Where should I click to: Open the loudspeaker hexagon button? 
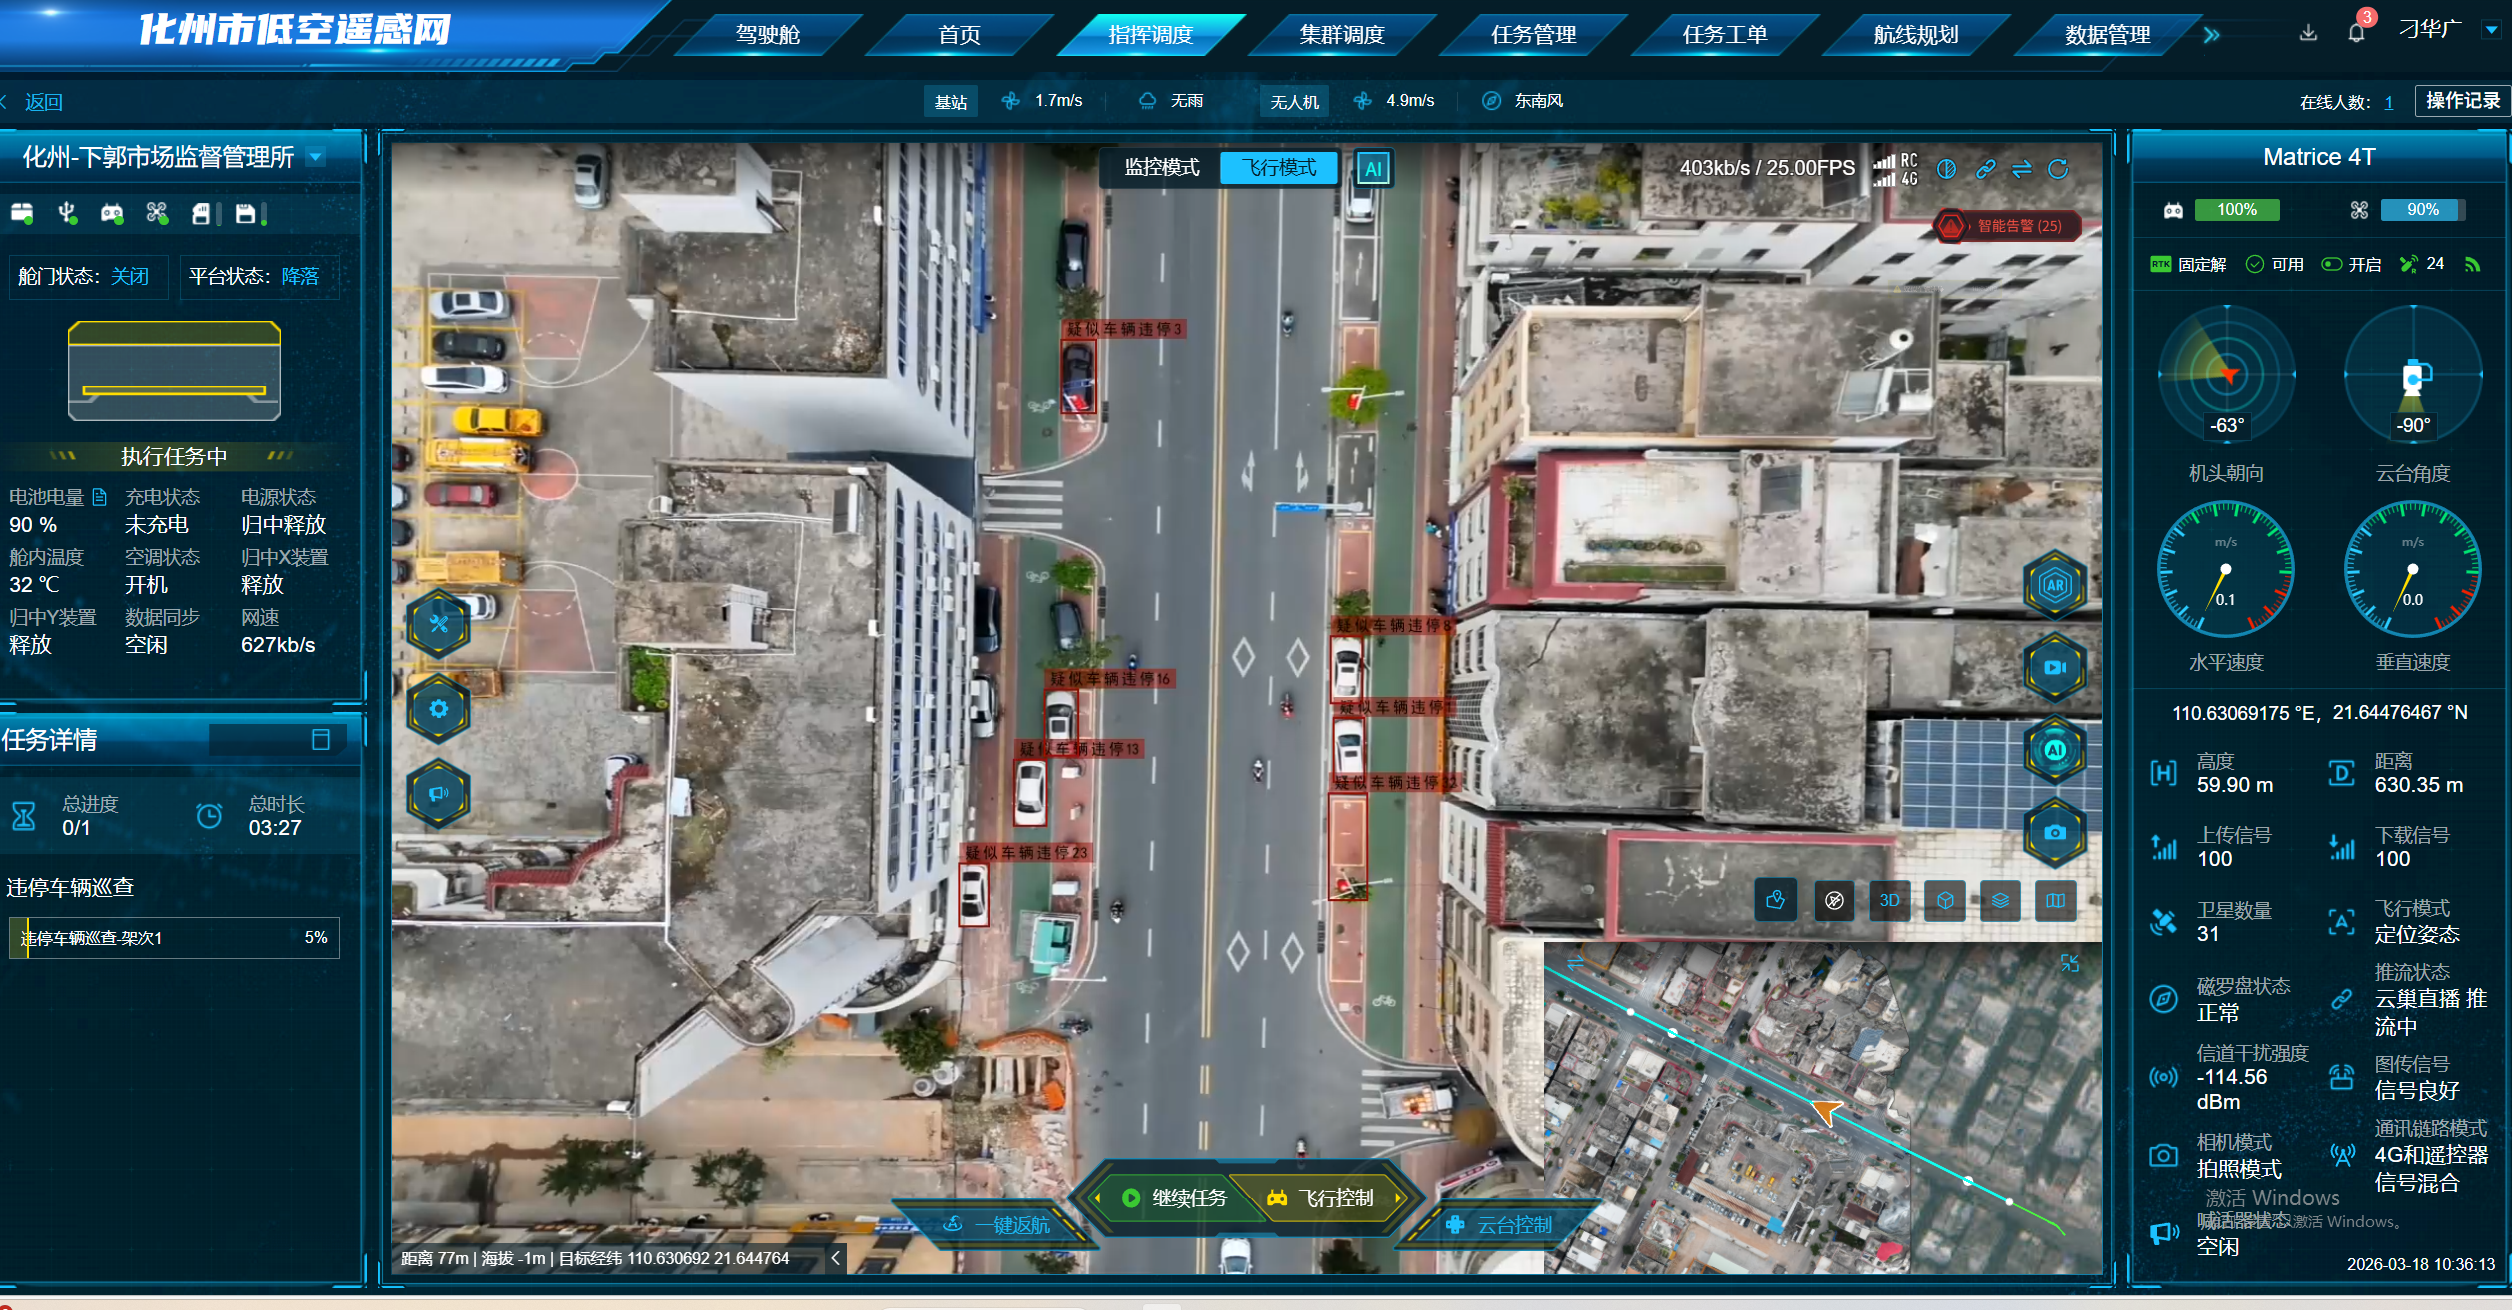438,794
